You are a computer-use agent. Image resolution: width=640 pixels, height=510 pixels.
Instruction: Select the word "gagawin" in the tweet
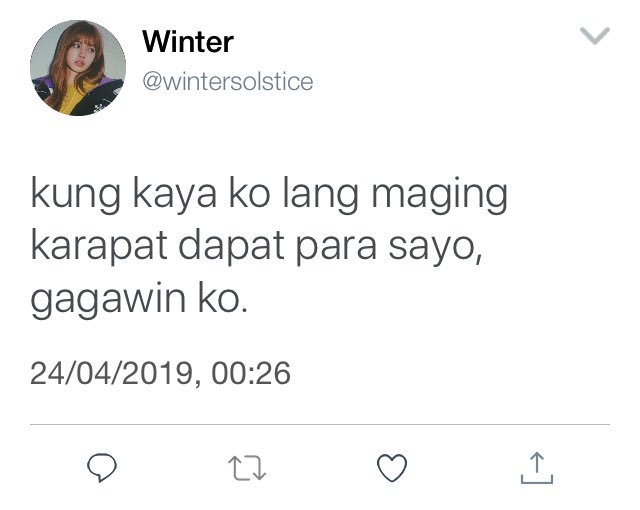coord(108,299)
